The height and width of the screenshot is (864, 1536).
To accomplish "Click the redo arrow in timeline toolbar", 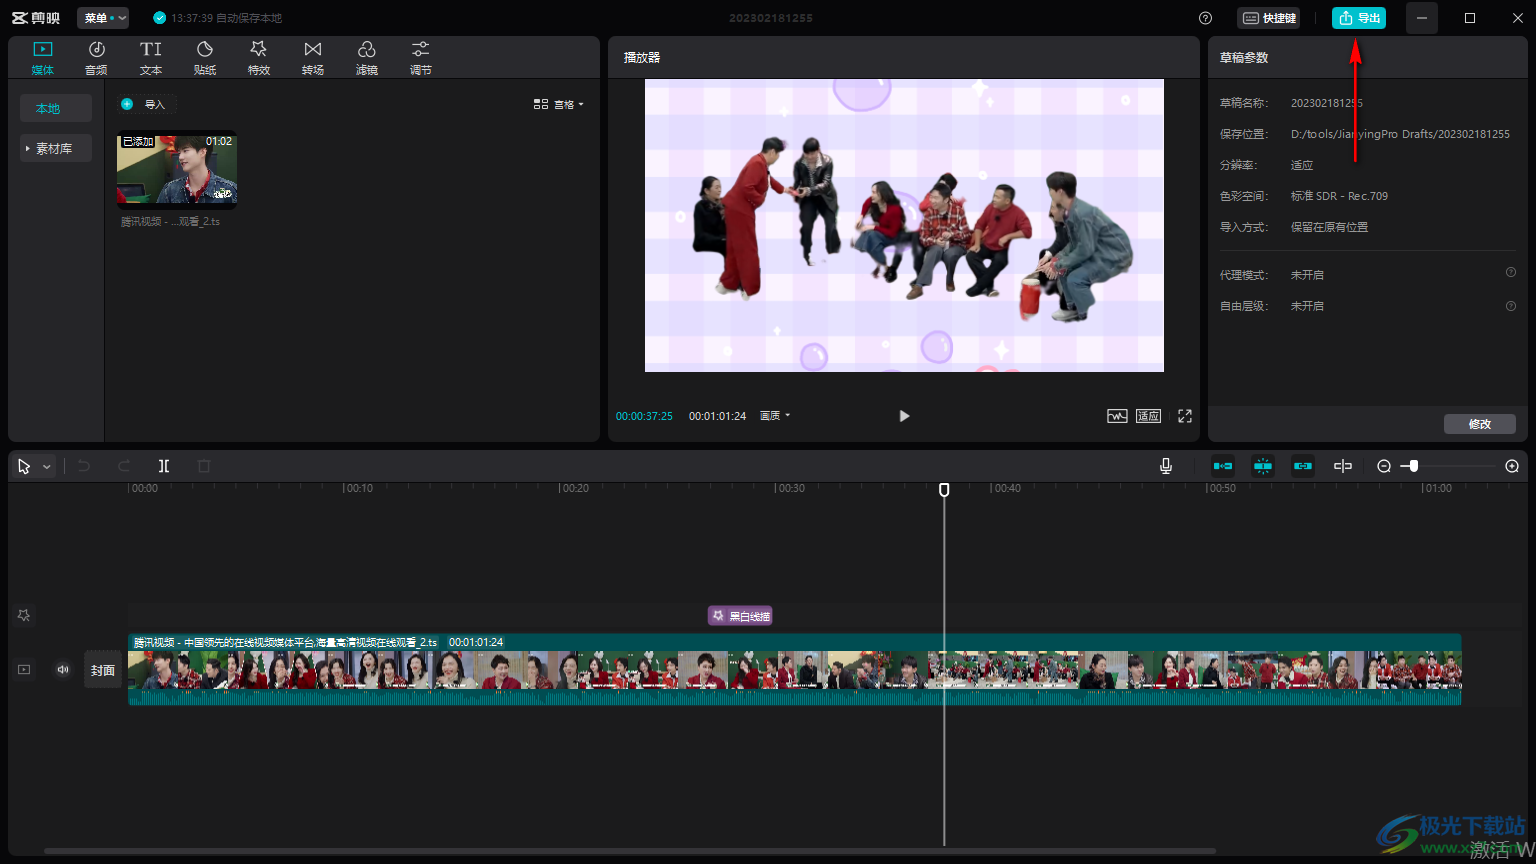I will (x=124, y=466).
